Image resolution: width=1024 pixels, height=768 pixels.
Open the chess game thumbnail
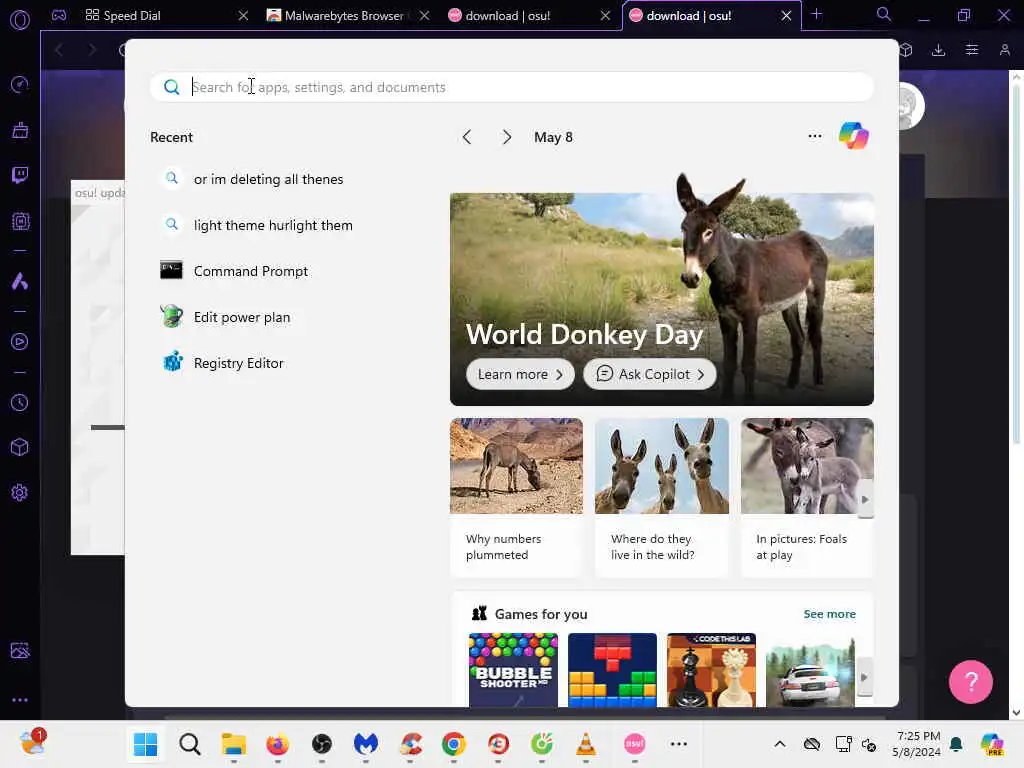click(x=711, y=670)
